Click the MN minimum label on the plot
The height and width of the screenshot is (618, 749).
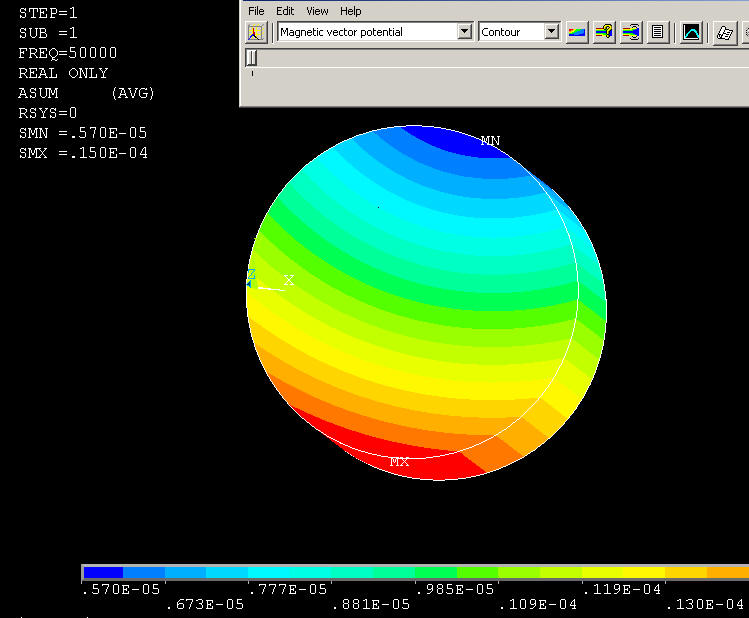(490, 141)
